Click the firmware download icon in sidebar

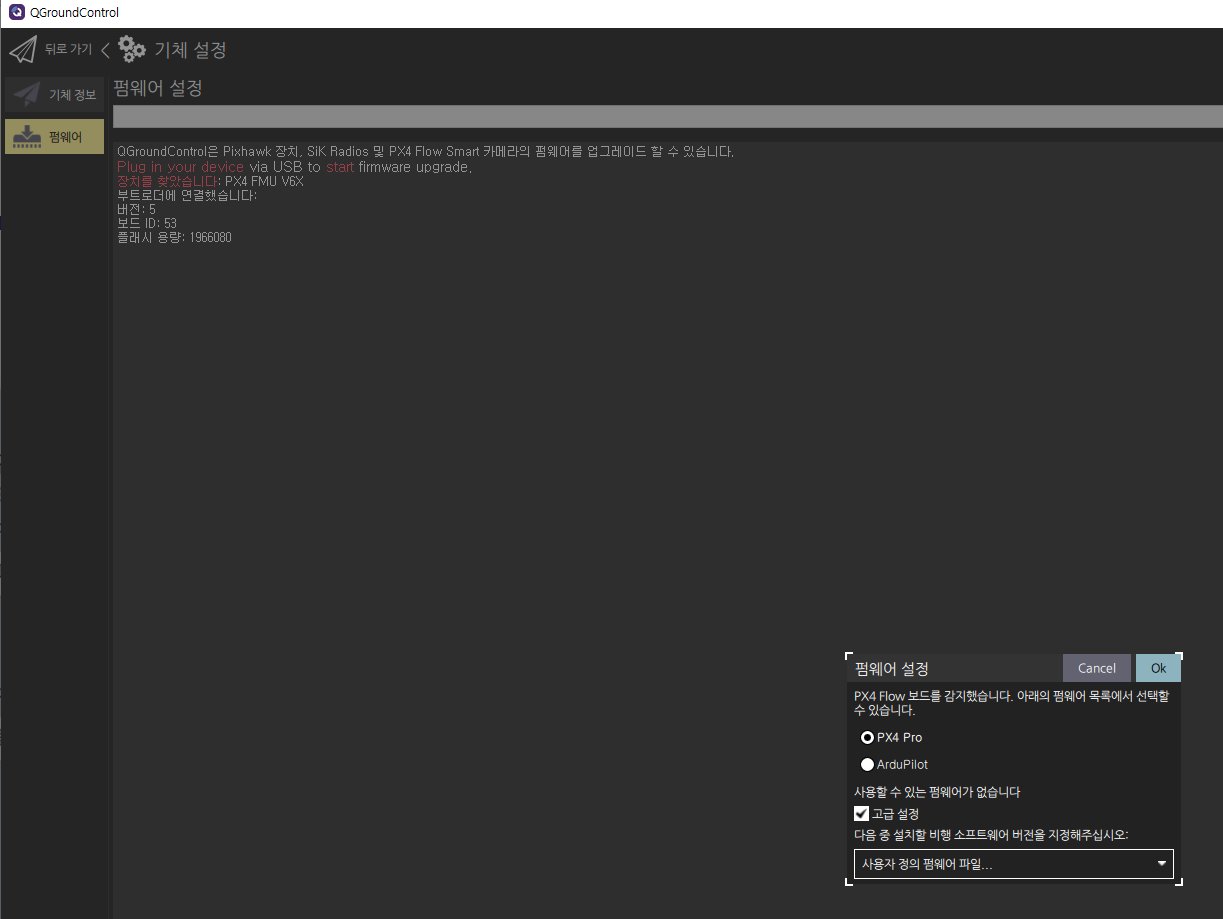coord(27,137)
